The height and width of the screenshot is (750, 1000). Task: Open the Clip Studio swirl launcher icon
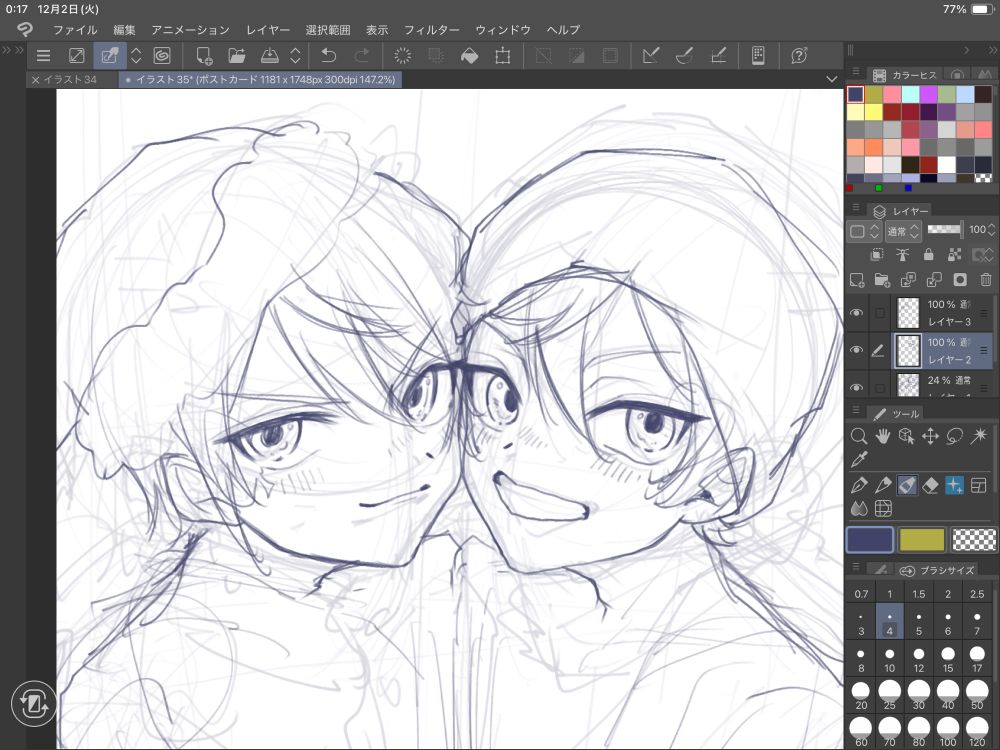[162, 56]
